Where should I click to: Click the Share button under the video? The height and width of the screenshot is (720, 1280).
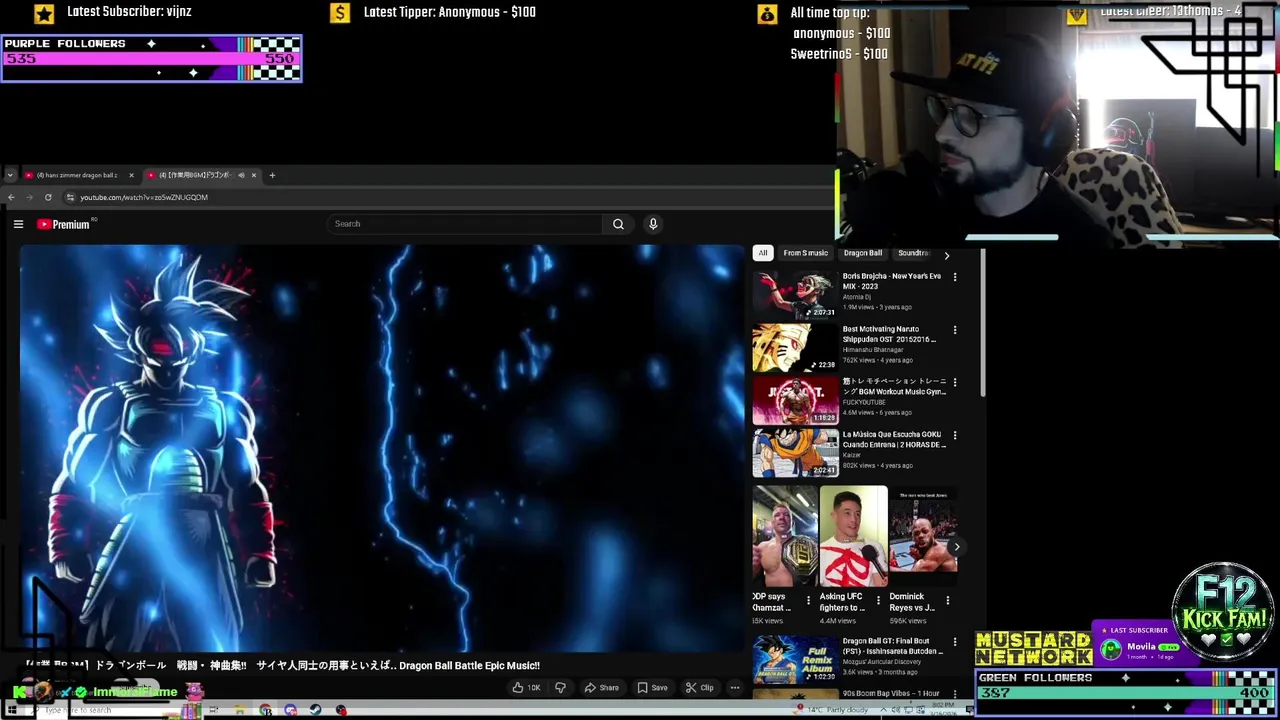(x=601, y=688)
